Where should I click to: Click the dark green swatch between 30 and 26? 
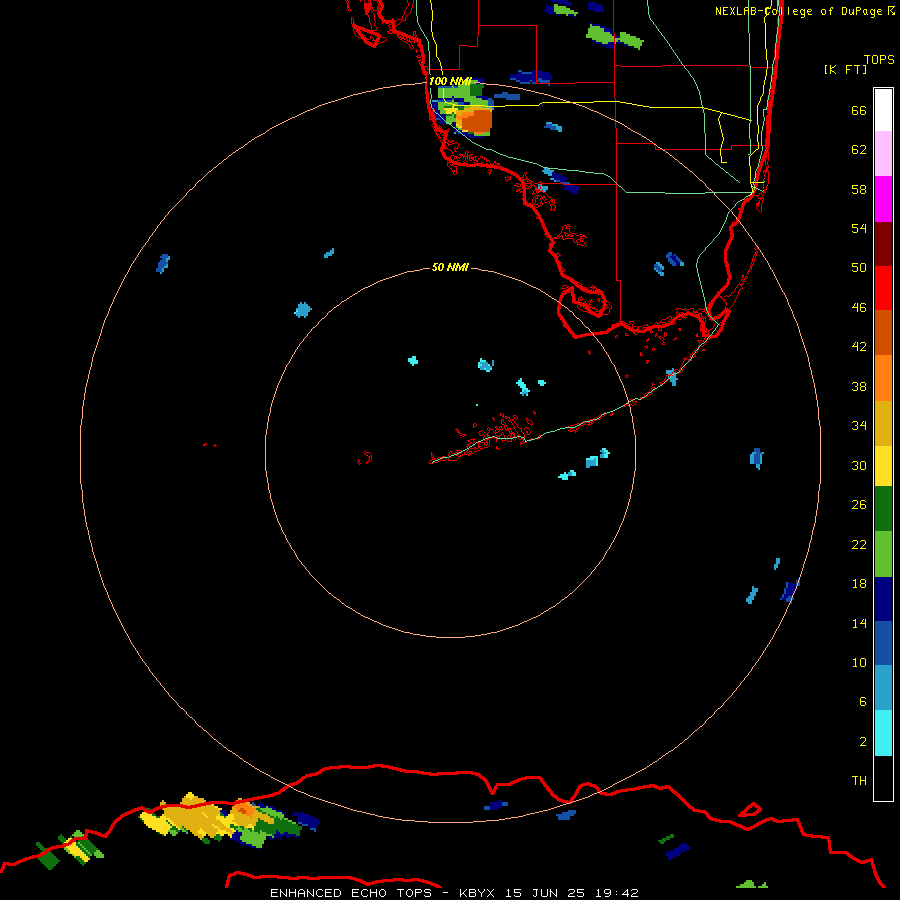(883, 509)
